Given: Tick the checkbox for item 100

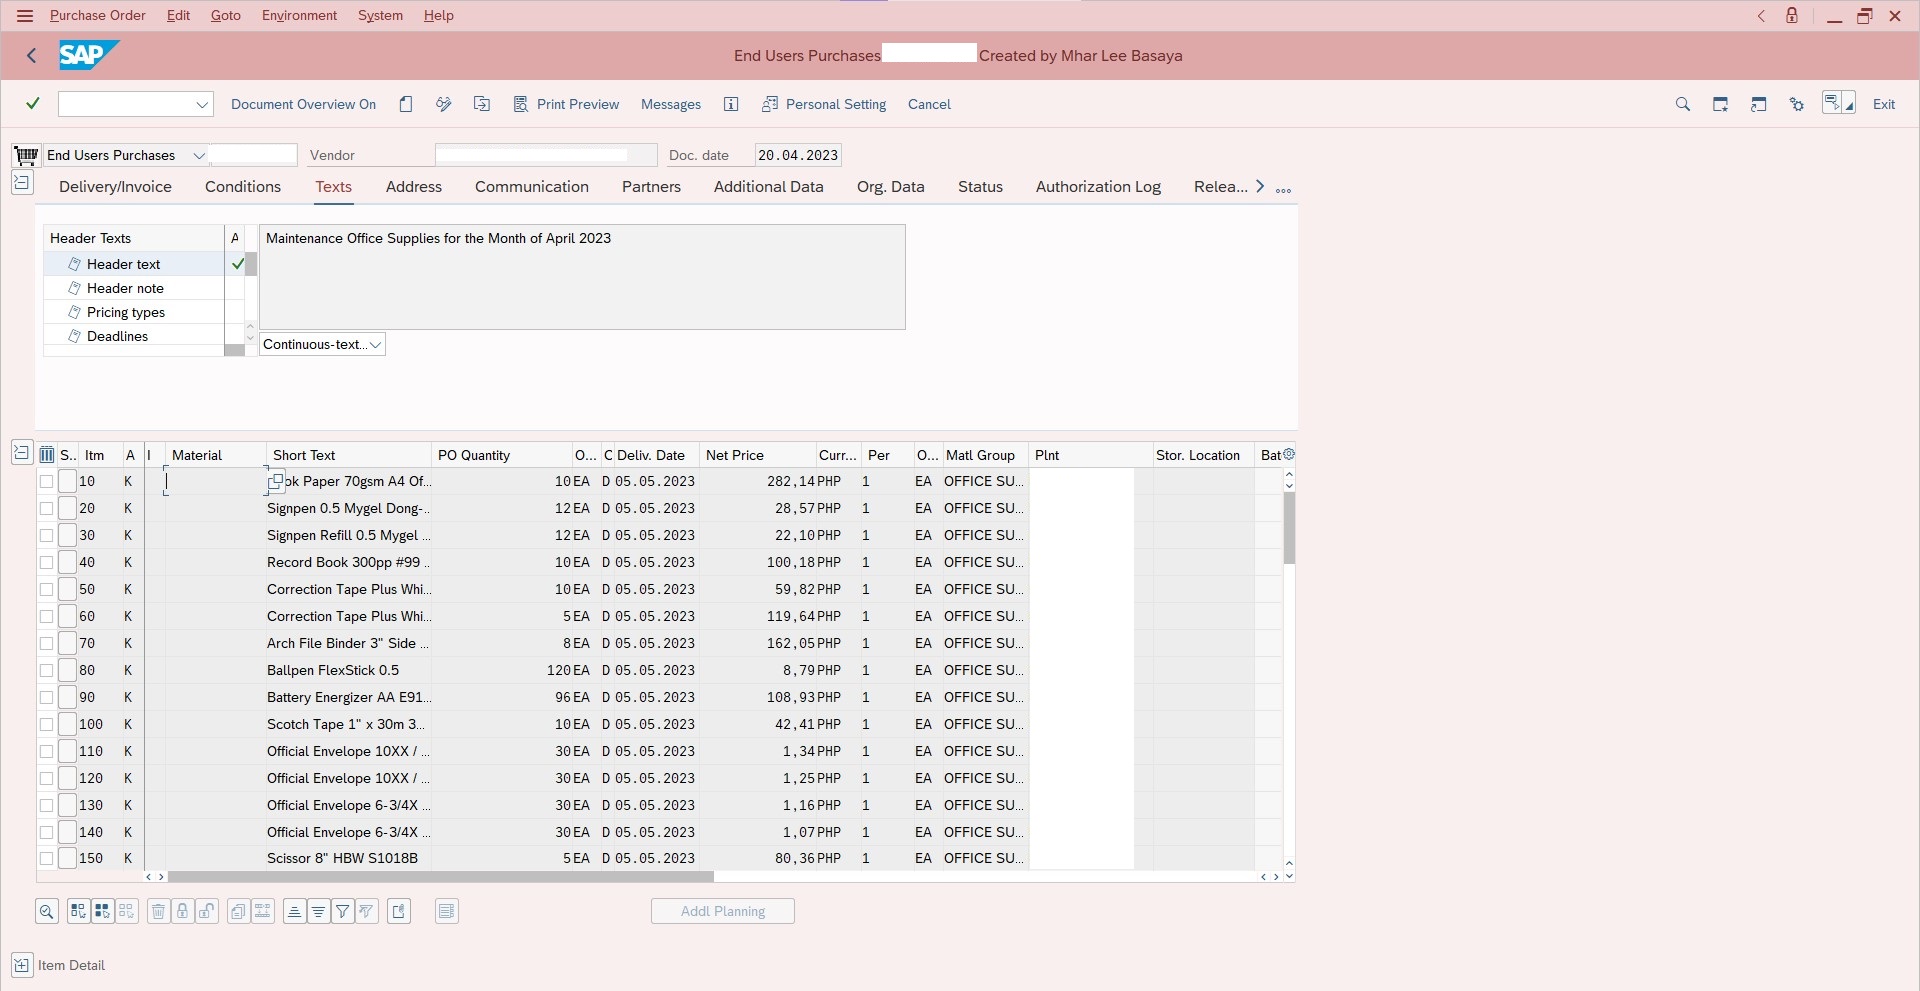Looking at the screenshot, I should 46,725.
